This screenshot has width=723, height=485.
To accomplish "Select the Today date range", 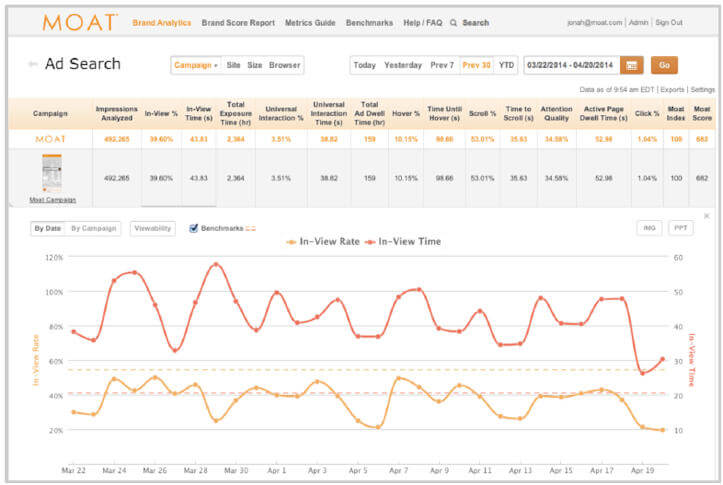I will [x=364, y=65].
